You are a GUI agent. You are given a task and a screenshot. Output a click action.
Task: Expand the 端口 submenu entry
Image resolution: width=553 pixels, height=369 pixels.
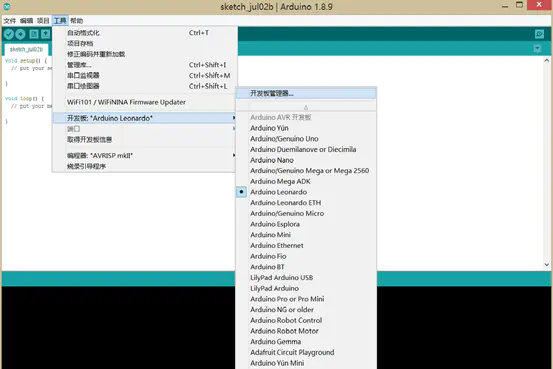point(145,129)
